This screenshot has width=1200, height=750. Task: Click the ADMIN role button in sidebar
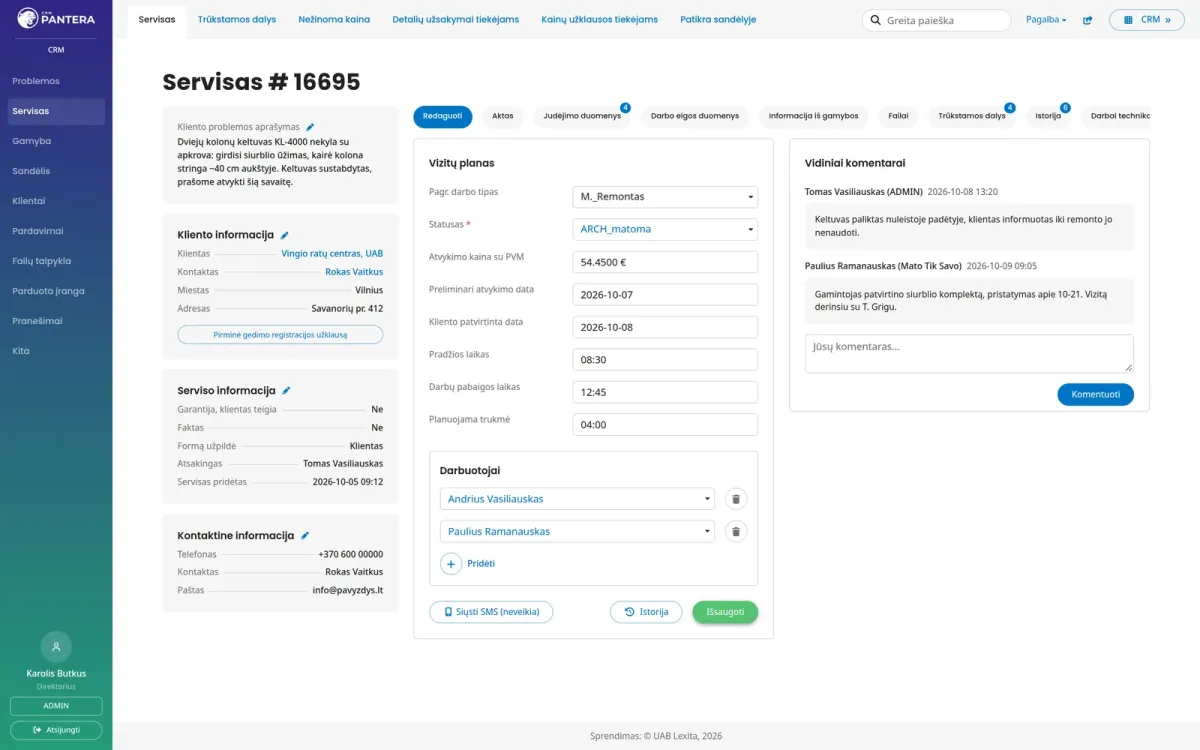coord(56,706)
